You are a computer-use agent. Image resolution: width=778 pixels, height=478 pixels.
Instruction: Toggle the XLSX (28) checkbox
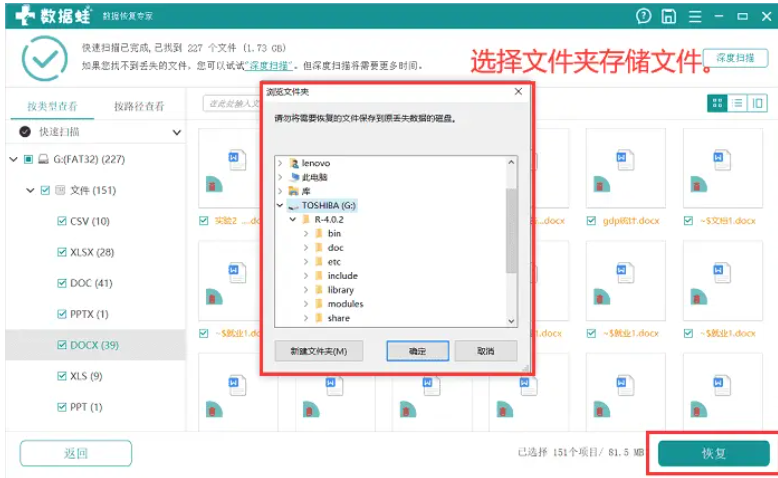62,252
